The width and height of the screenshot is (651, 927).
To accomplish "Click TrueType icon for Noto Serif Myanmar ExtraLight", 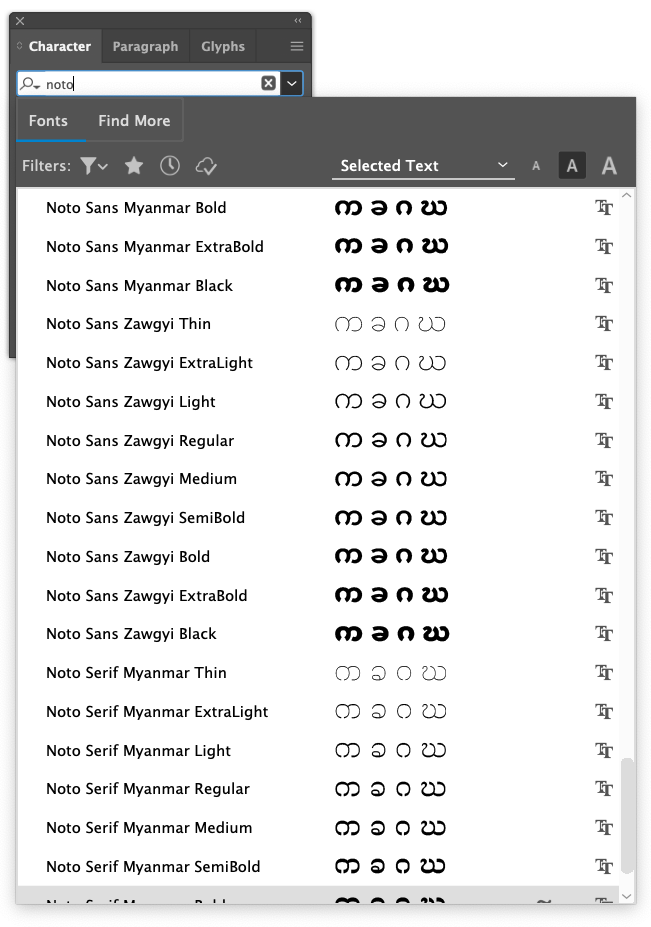I will 604,711.
